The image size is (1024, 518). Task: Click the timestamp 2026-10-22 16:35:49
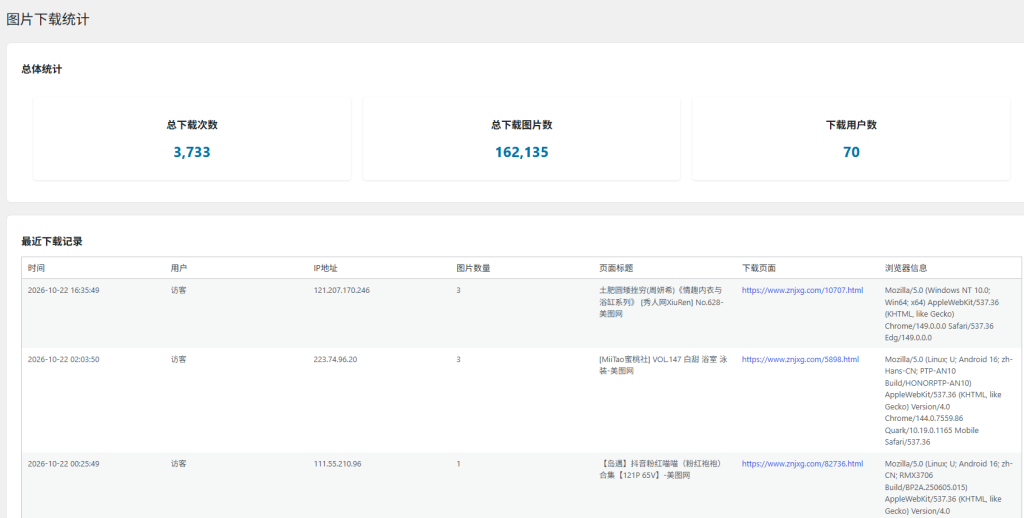(x=63, y=290)
